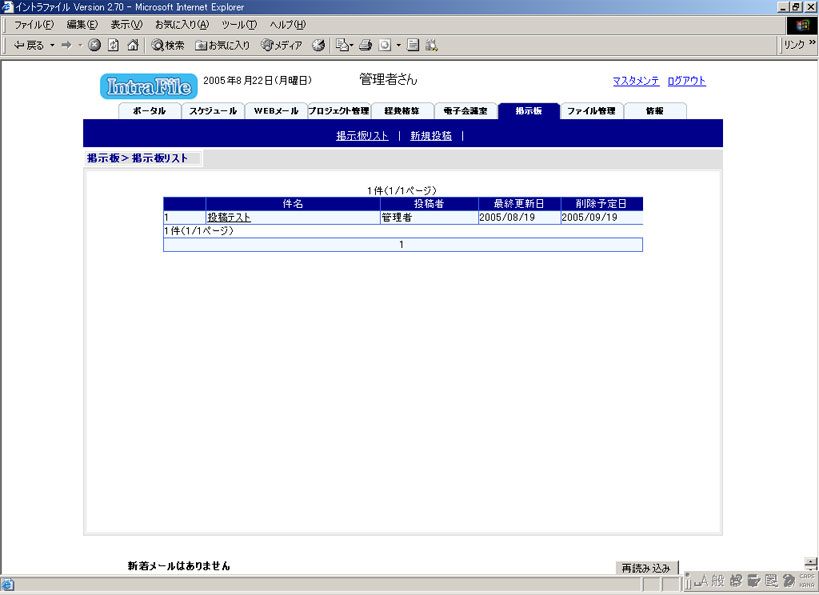Image resolution: width=819 pixels, height=595 pixels.
Task: Open the browser history icon
Action: click(318, 45)
